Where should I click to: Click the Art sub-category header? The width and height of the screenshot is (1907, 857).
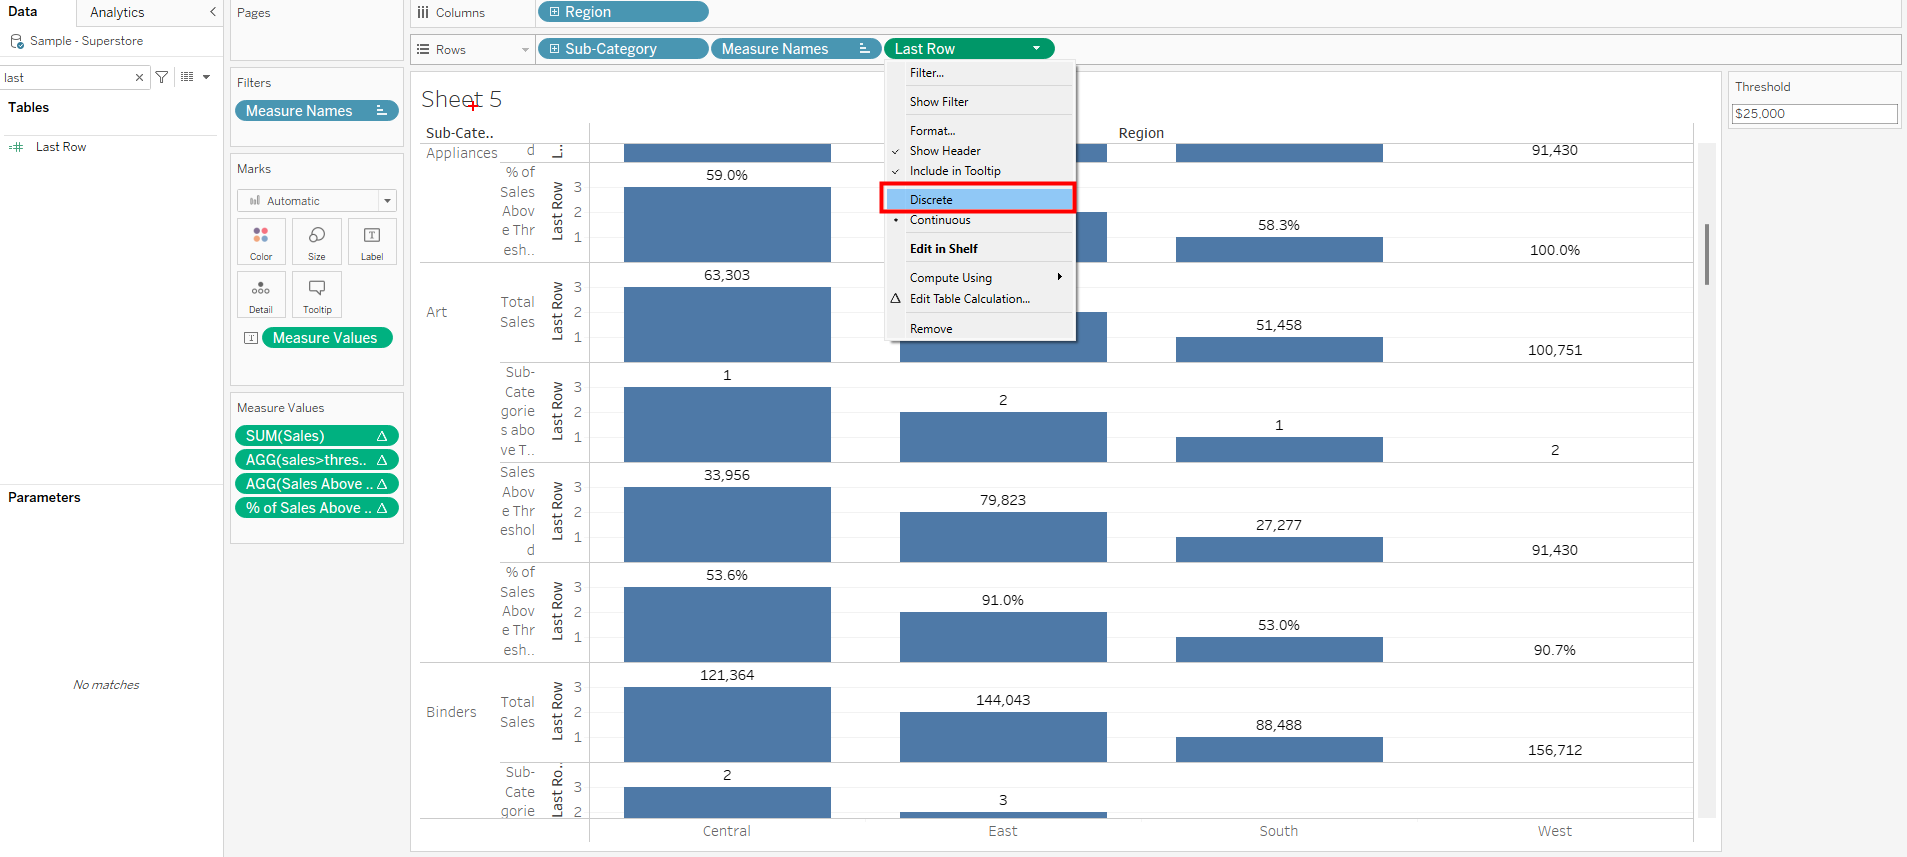(x=436, y=312)
